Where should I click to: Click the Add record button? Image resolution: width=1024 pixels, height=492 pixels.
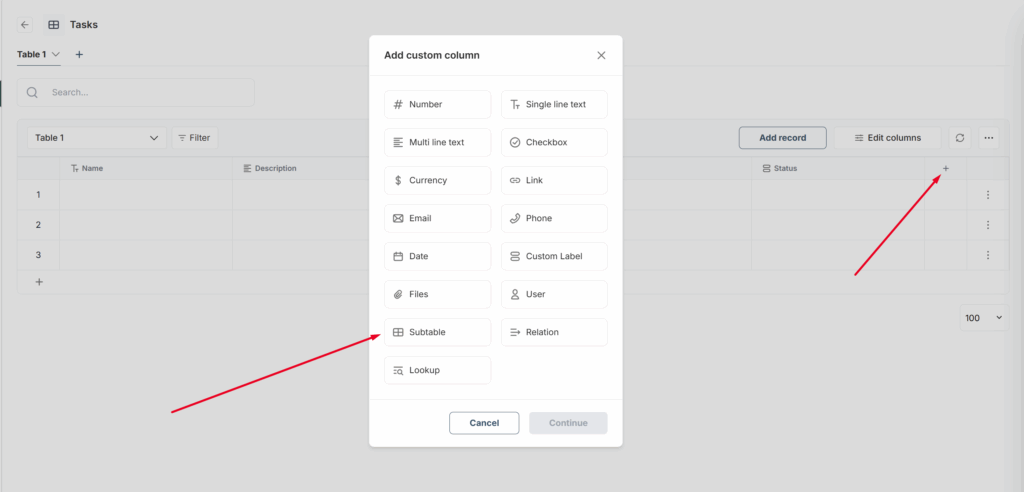(x=783, y=138)
